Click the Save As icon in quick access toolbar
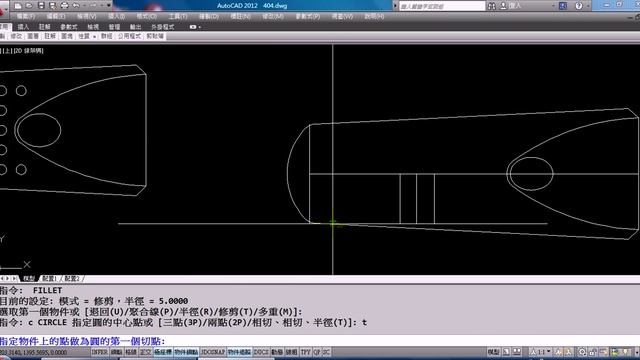This screenshot has width=640, height=360. [53, 6]
